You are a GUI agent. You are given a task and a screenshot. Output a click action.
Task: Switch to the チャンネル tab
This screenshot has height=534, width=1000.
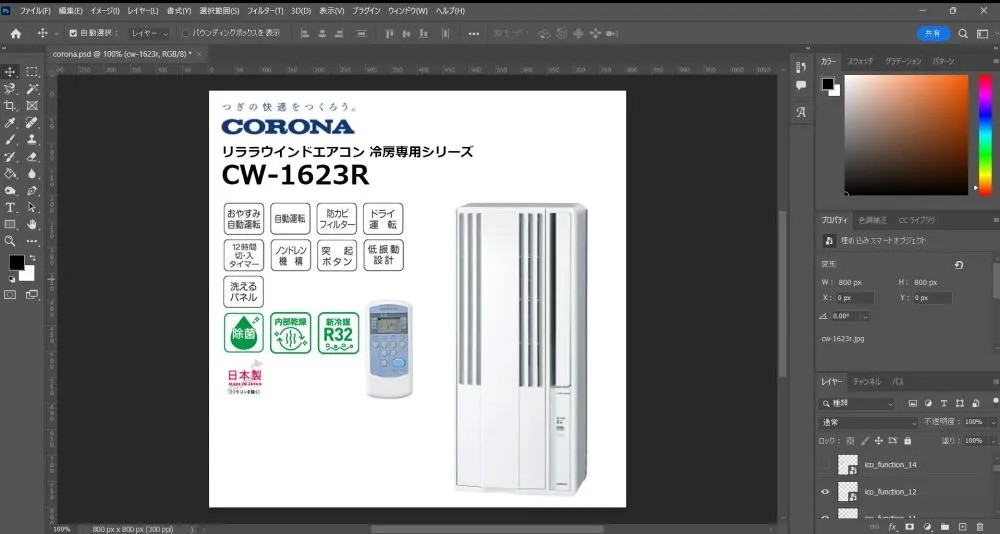coord(865,382)
